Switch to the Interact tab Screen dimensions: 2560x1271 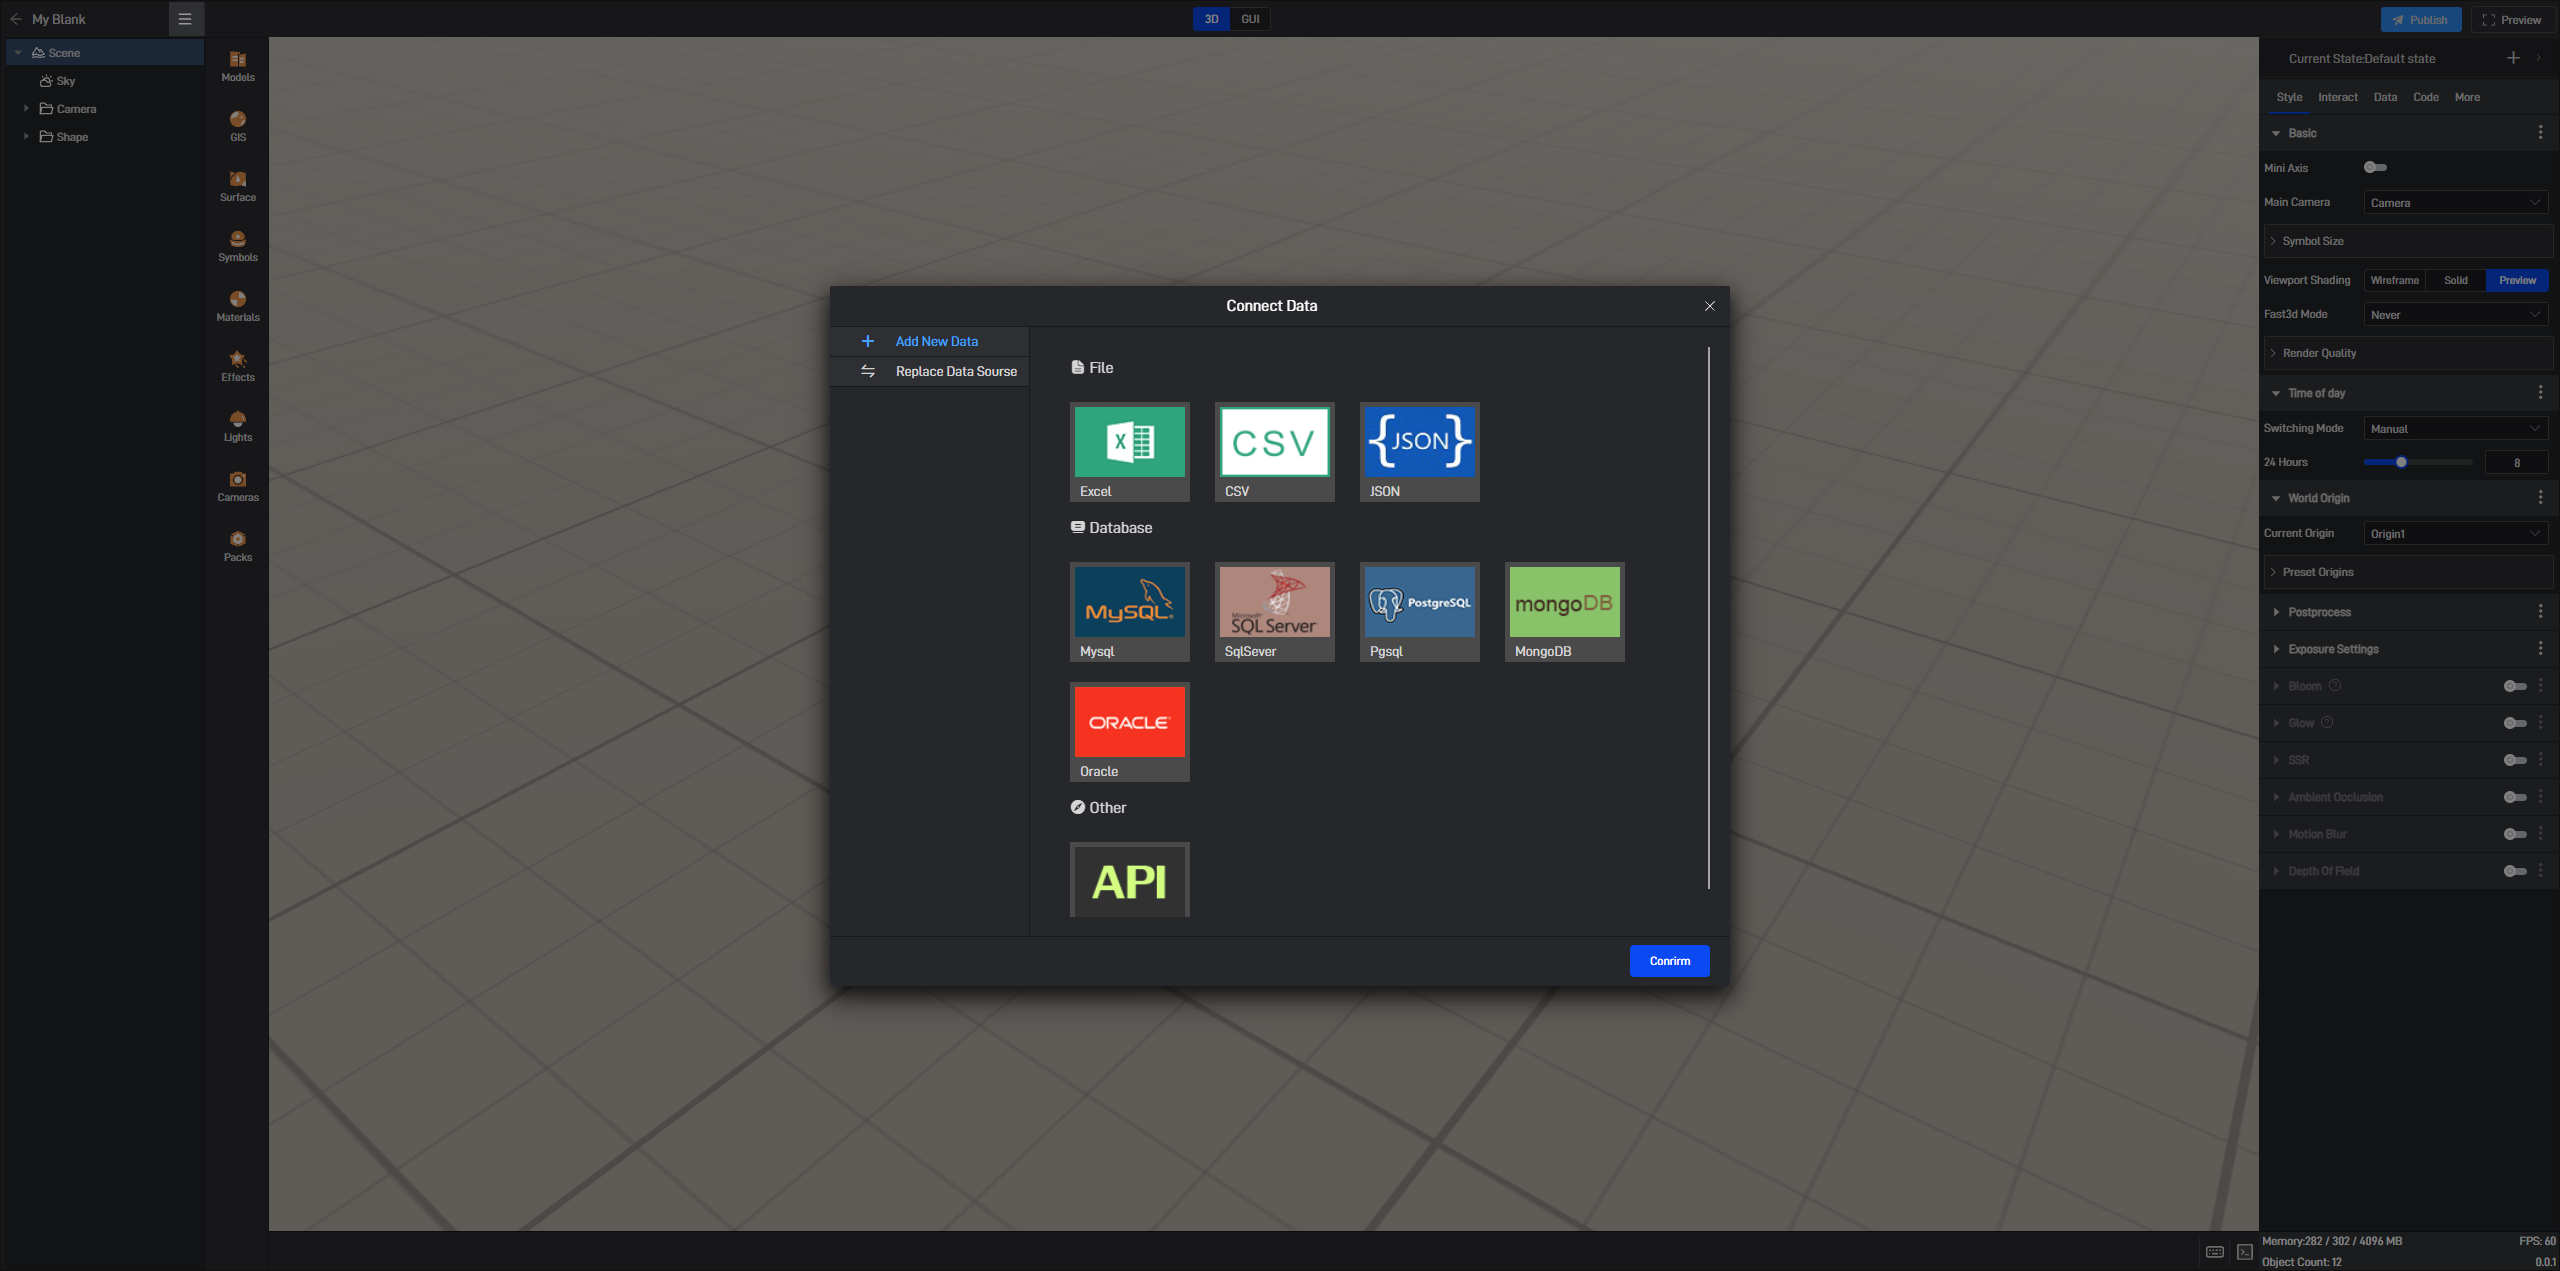click(x=2338, y=97)
